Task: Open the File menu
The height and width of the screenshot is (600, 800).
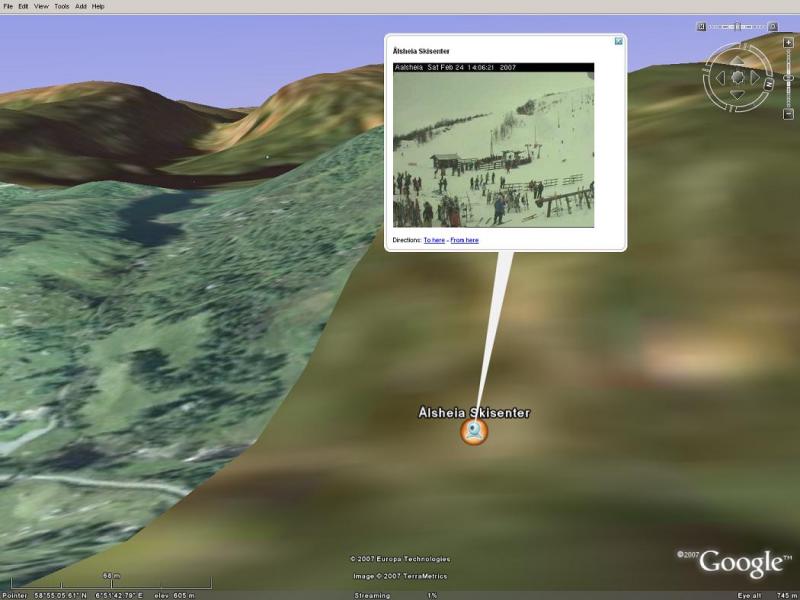Action: point(8,6)
